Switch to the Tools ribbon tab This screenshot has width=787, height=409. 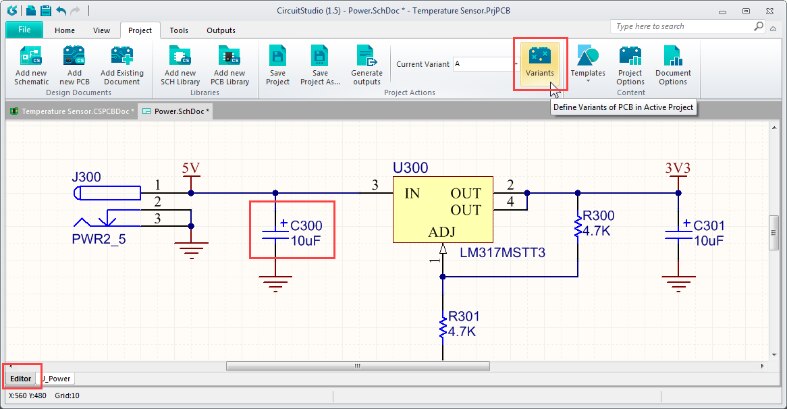(179, 30)
